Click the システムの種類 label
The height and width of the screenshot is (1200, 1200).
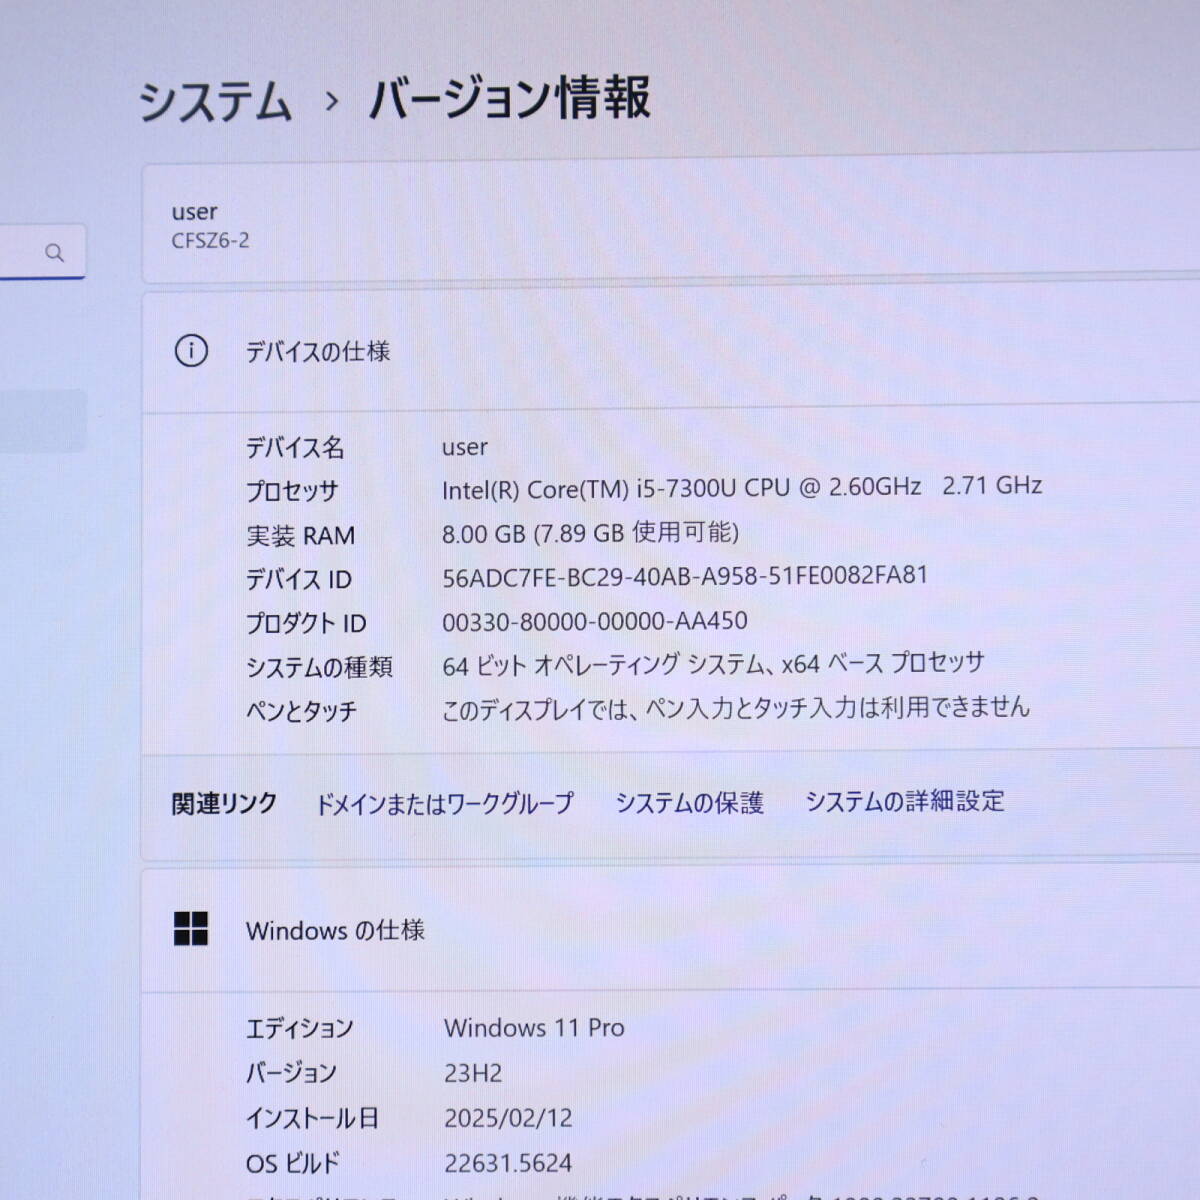pos(319,667)
